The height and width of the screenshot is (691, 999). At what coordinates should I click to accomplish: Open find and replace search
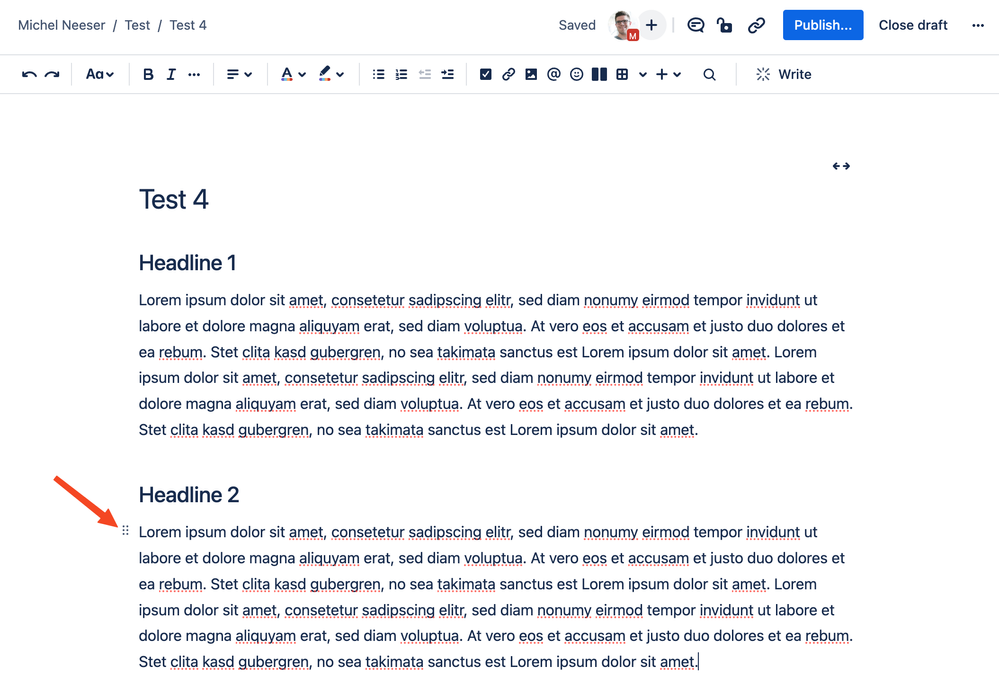click(709, 75)
